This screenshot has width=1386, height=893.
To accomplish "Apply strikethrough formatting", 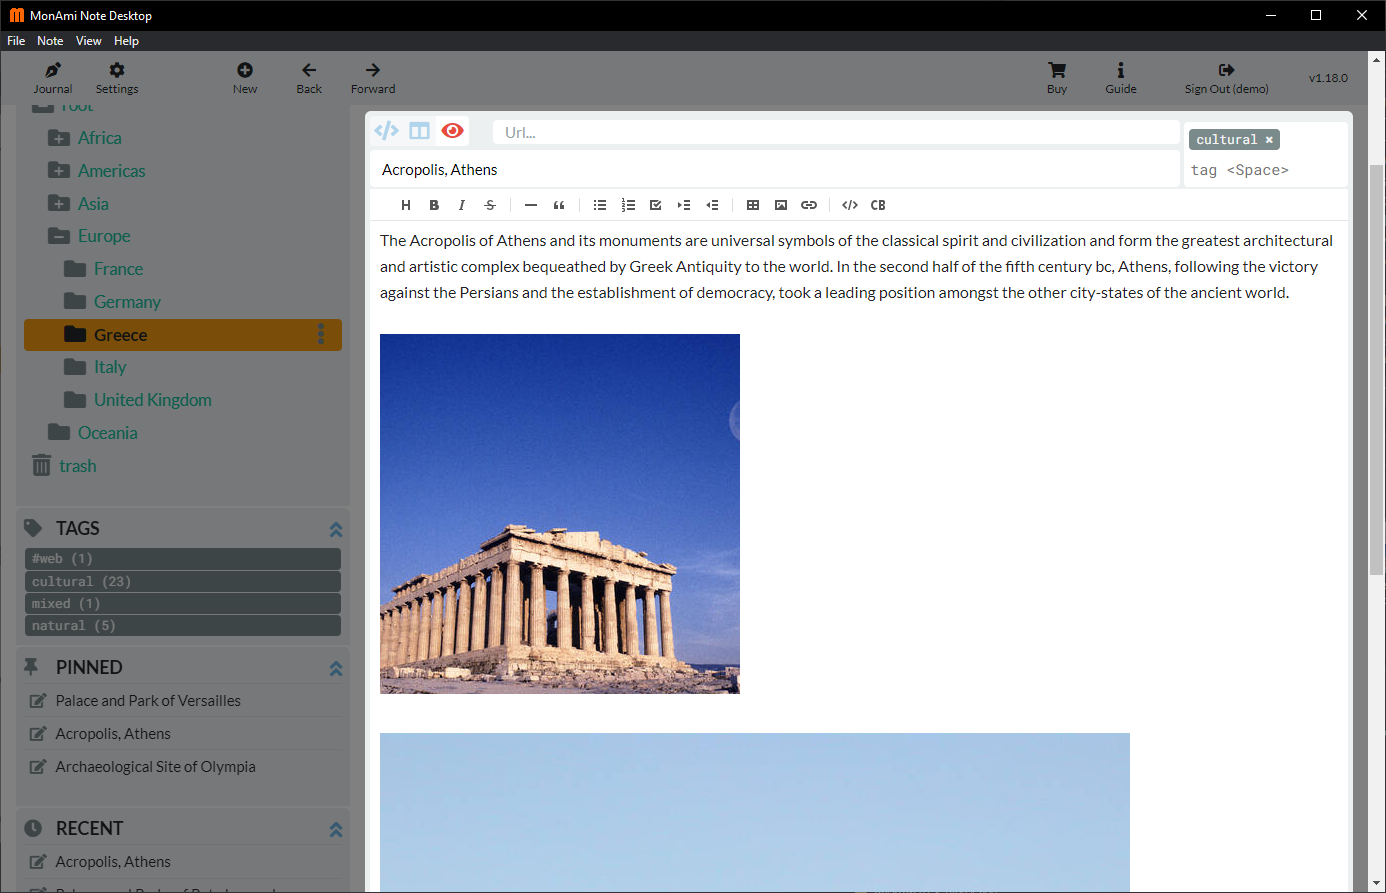I will coord(490,205).
